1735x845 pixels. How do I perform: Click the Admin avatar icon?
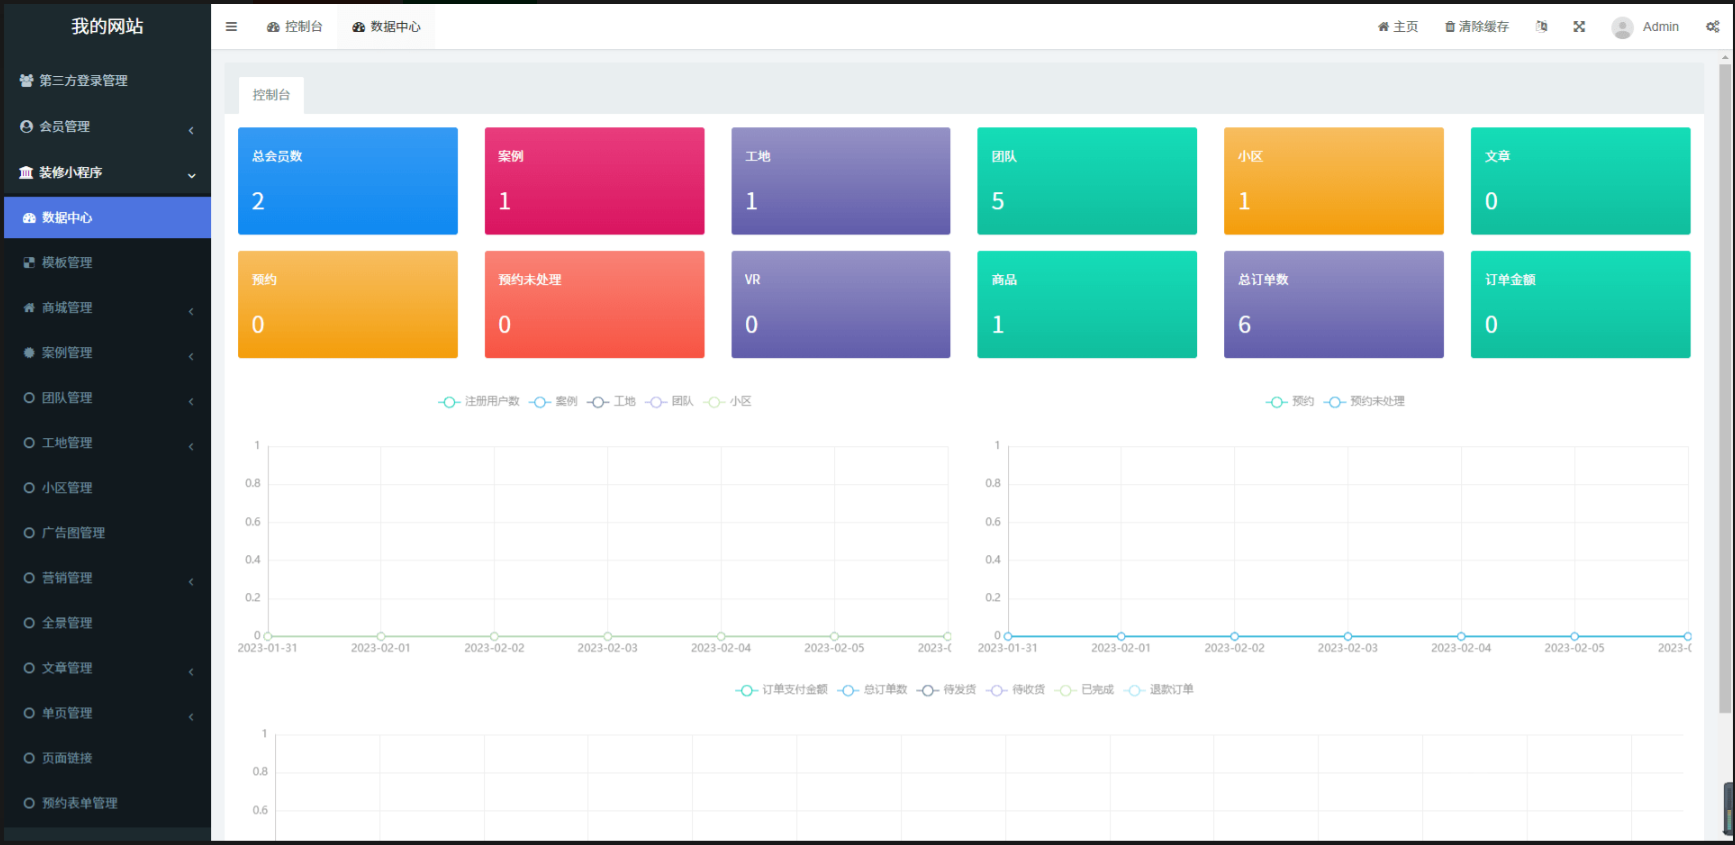1622,27
